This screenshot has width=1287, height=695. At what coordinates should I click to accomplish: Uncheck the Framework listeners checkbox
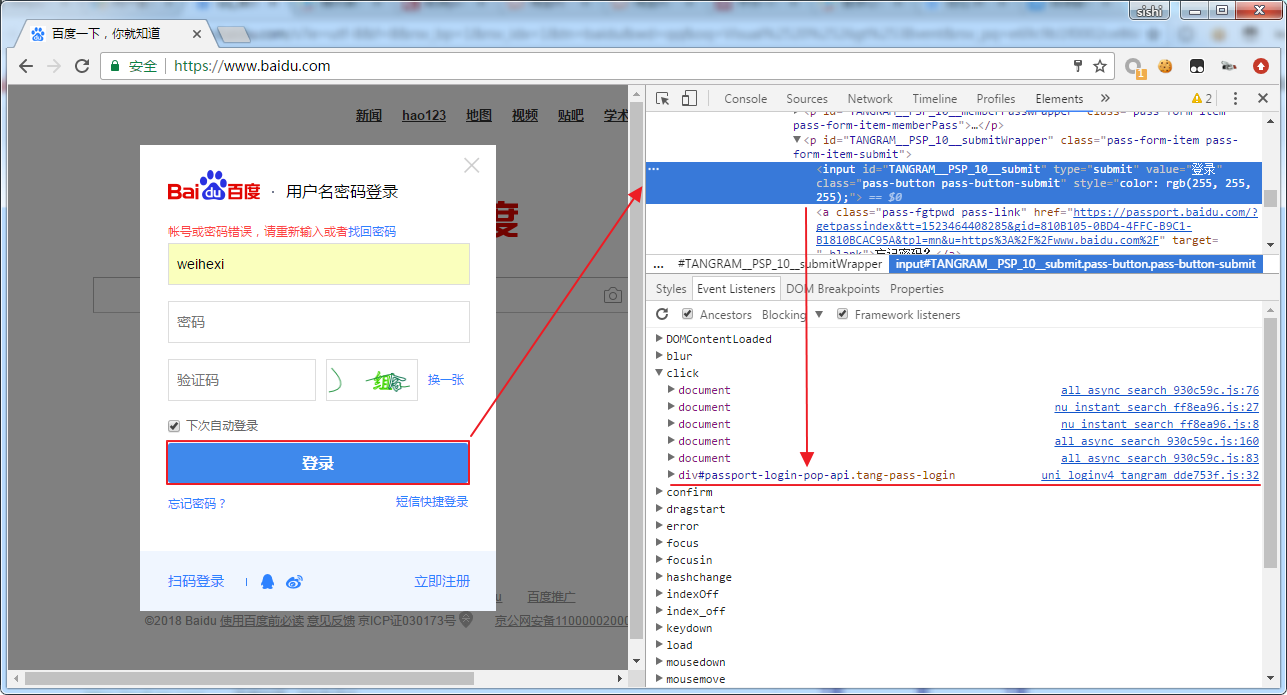click(x=842, y=314)
